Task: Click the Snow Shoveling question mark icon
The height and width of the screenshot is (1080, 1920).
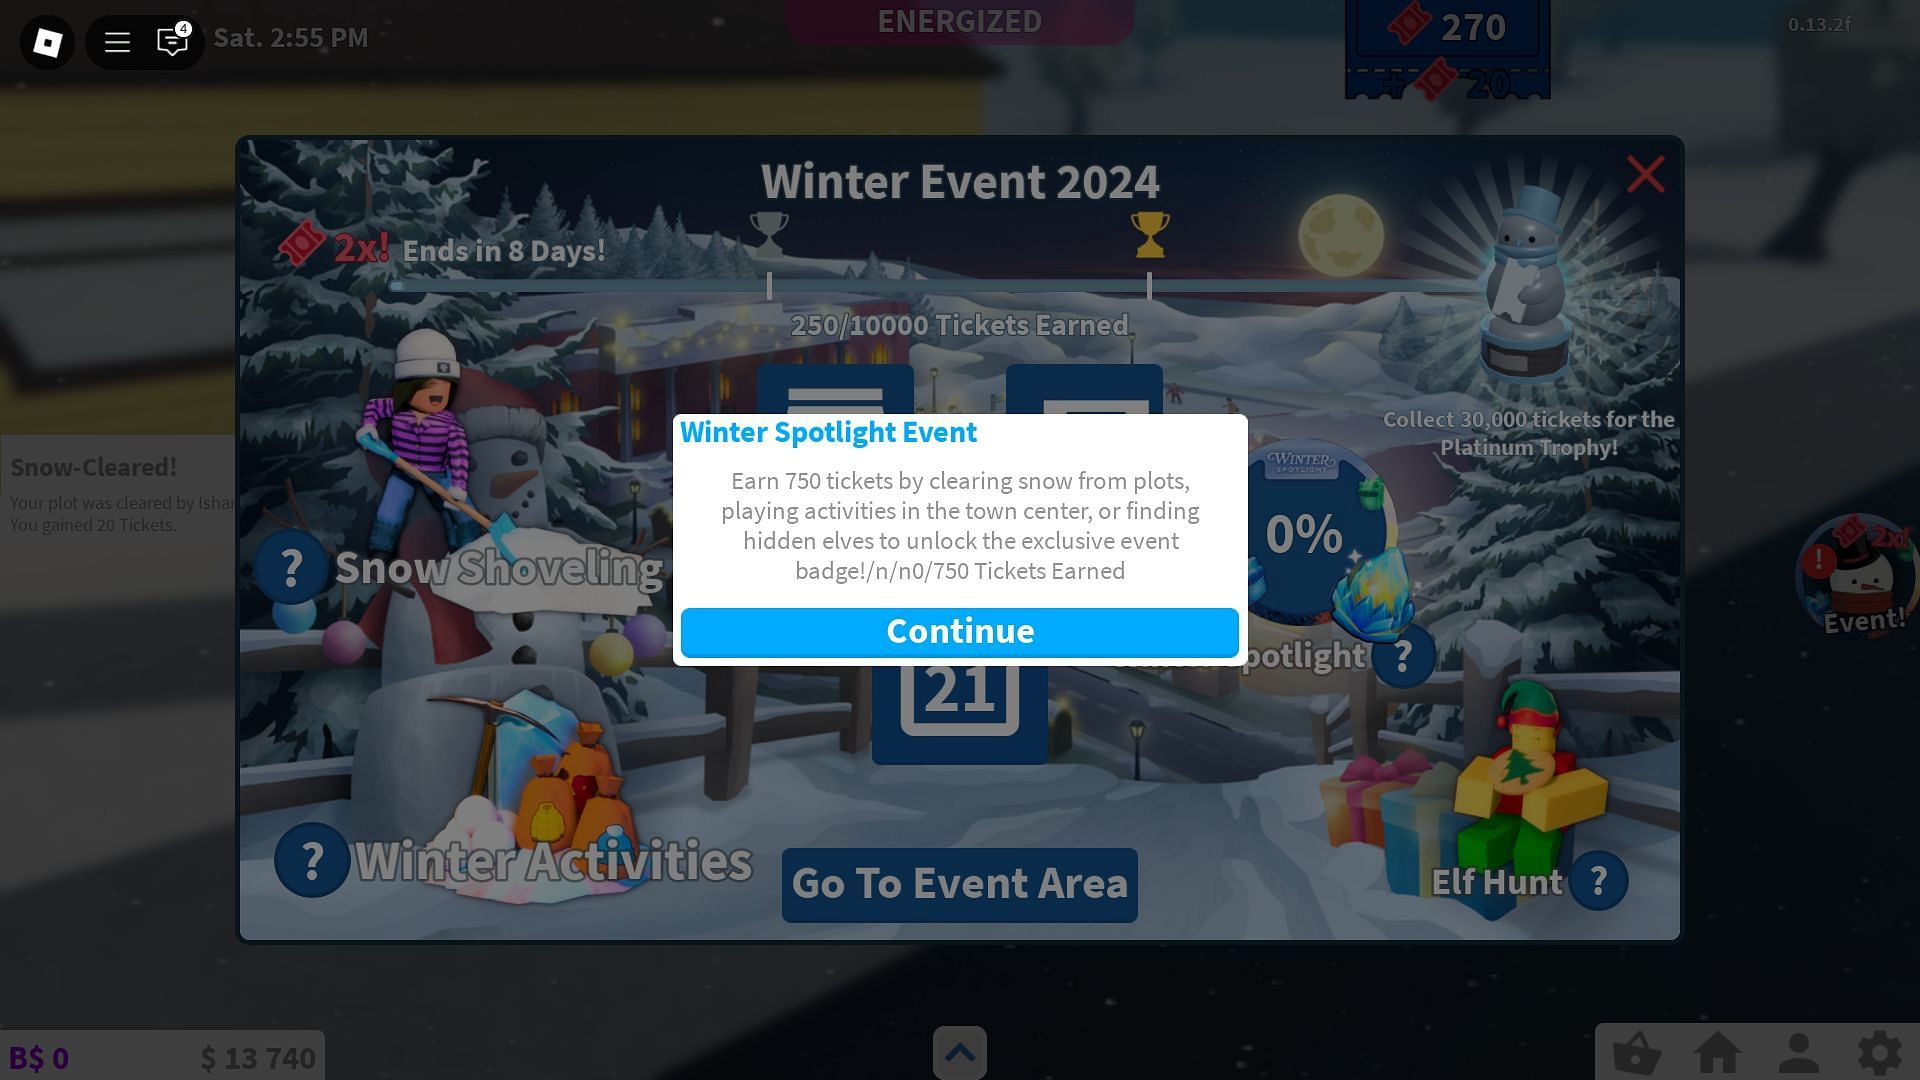Action: click(290, 567)
